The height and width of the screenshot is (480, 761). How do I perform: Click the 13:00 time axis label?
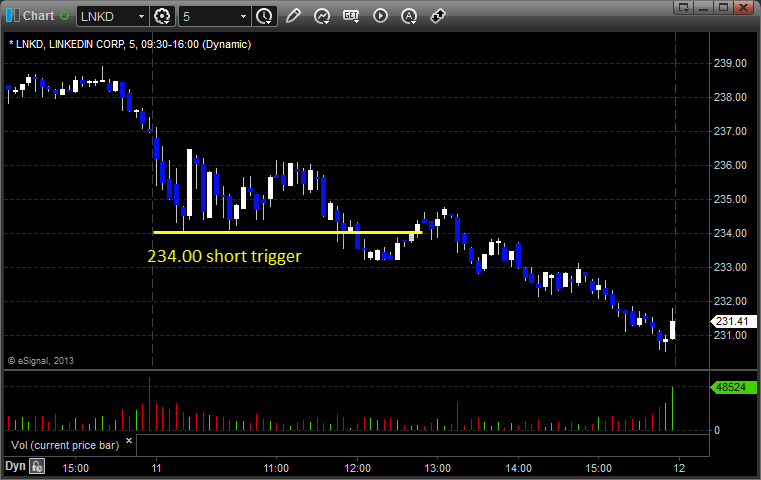point(438,468)
